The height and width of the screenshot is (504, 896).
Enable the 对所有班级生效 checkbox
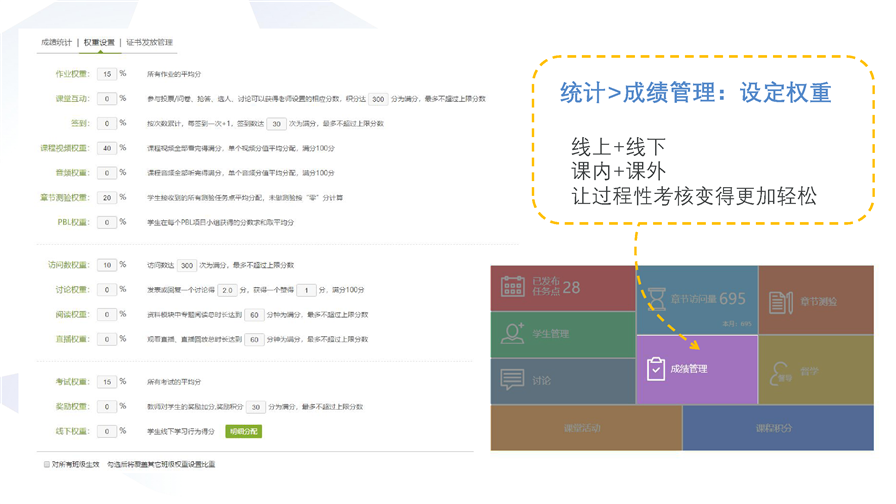[x=47, y=464]
